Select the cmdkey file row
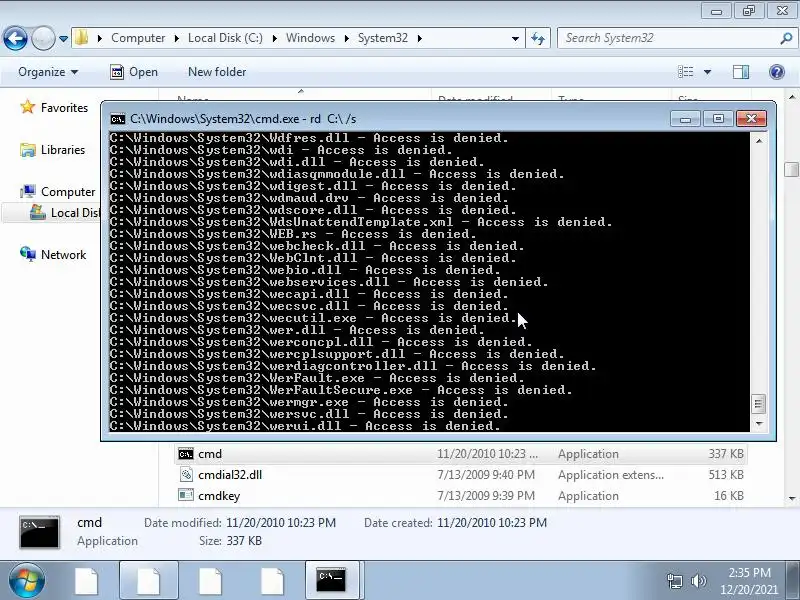The width and height of the screenshot is (800, 600). [x=461, y=495]
